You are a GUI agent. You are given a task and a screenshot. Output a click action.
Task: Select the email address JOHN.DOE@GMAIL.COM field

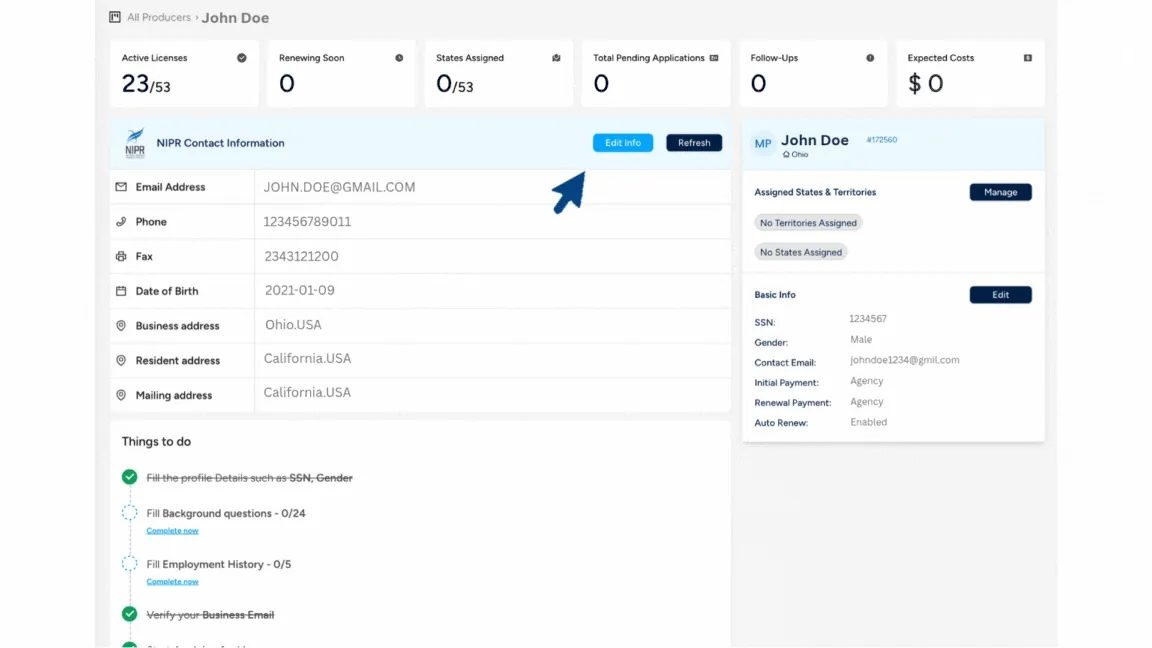(492, 187)
